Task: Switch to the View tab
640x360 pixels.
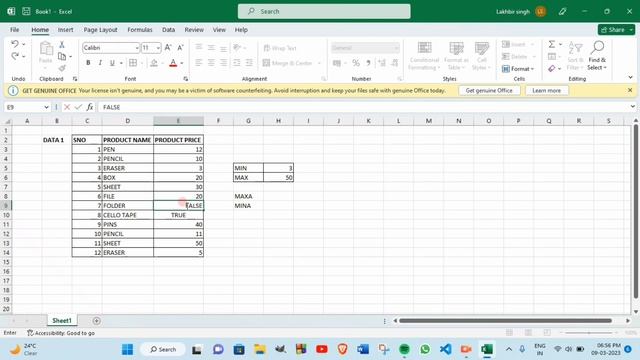Action: tap(219, 30)
